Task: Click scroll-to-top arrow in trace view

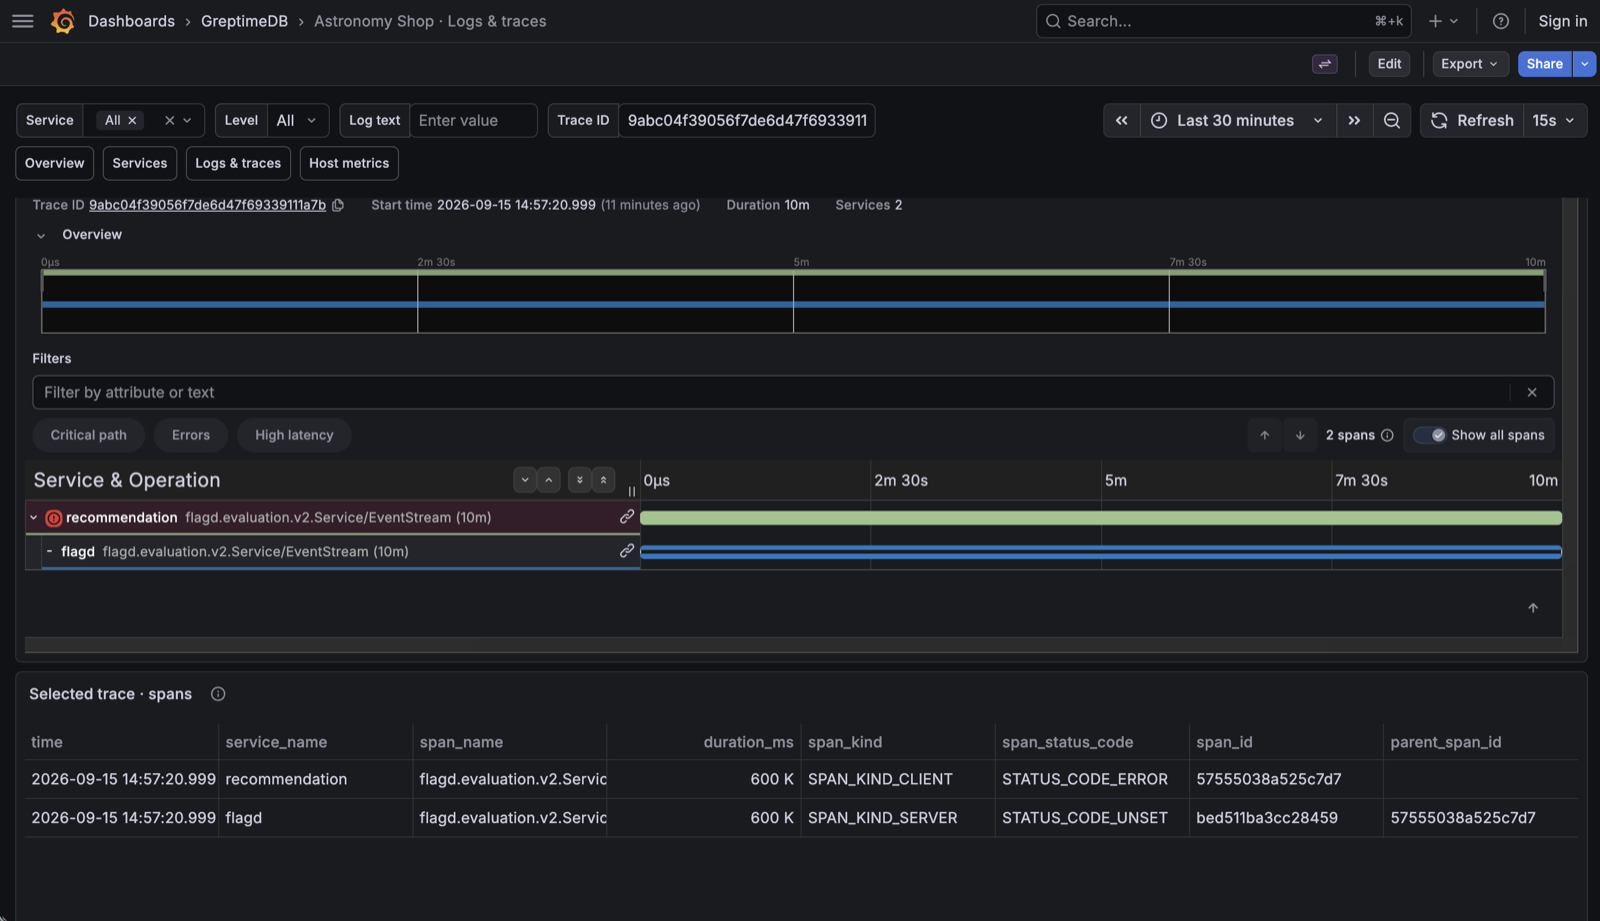Action: [x=1533, y=608]
